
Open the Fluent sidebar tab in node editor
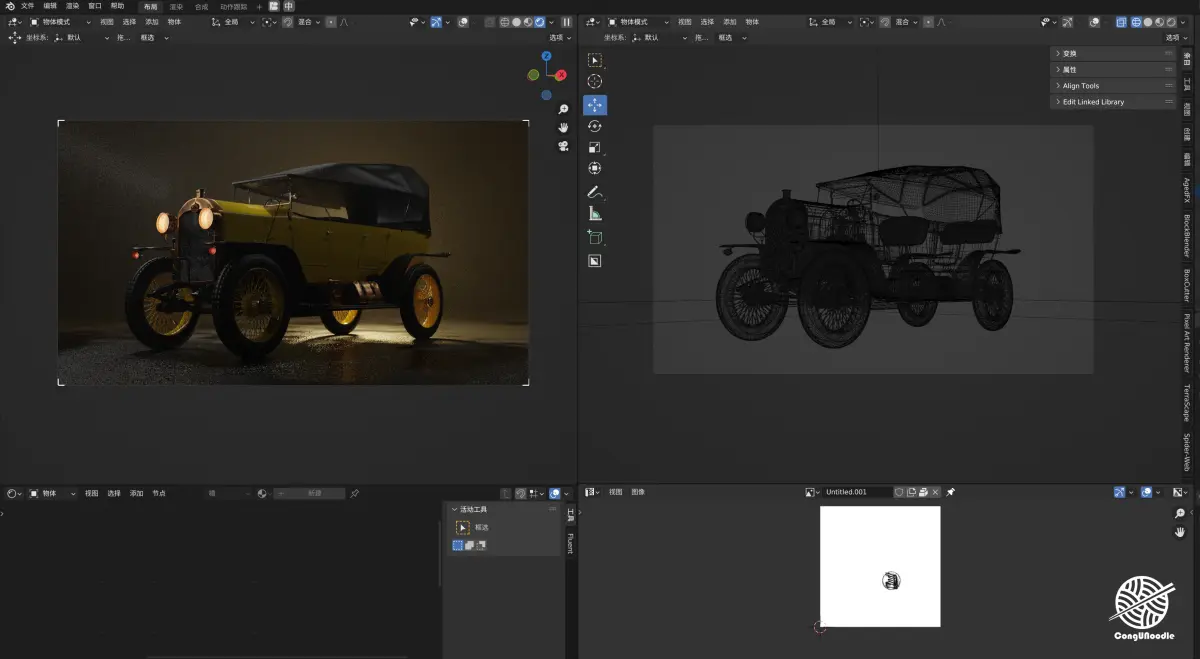tap(571, 543)
